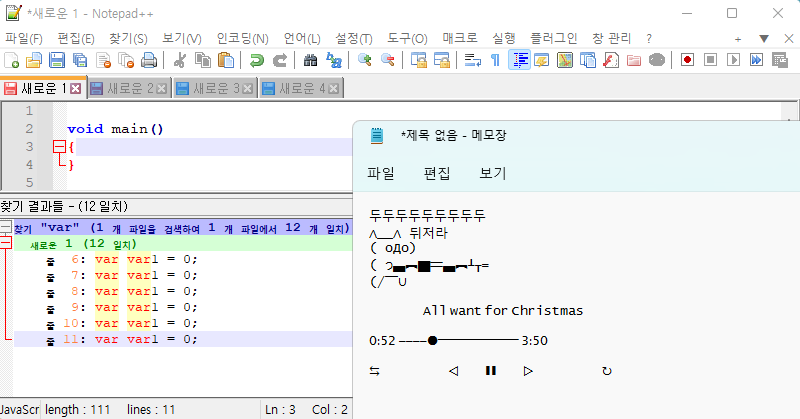The image size is (800, 419).
Task: Click the 'void main()' line in editor
Action: [x=115, y=129]
